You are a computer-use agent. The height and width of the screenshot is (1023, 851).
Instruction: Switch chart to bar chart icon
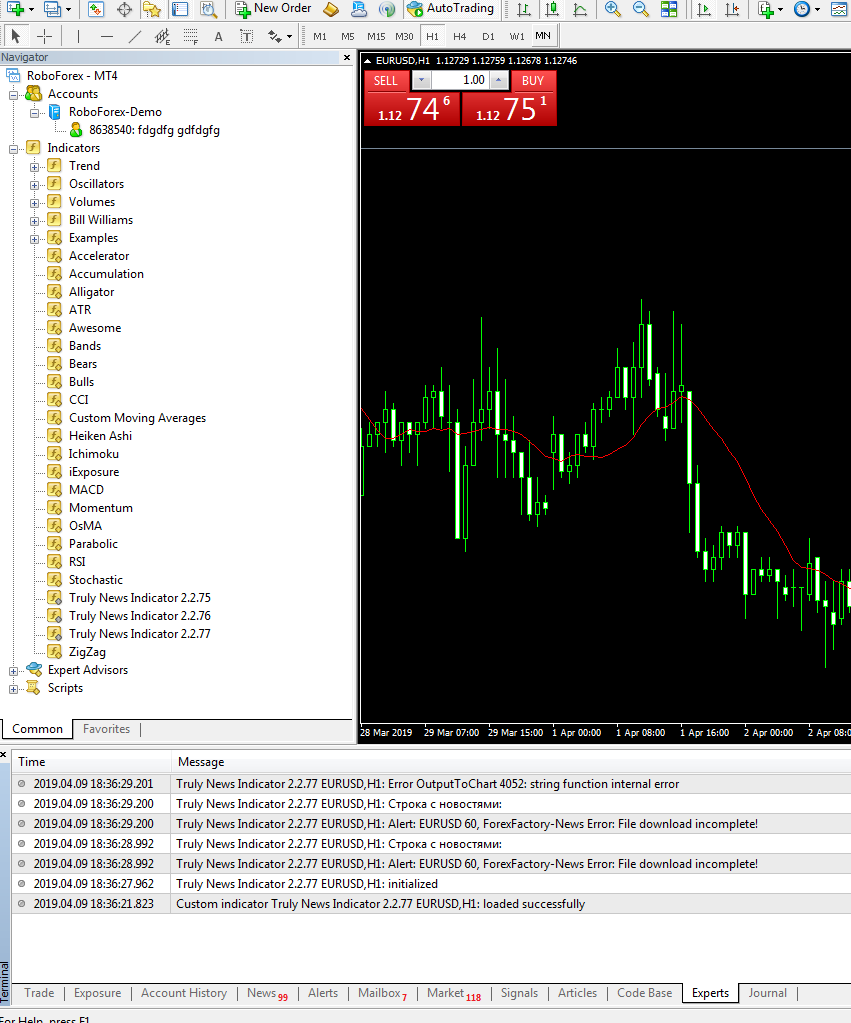click(523, 9)
